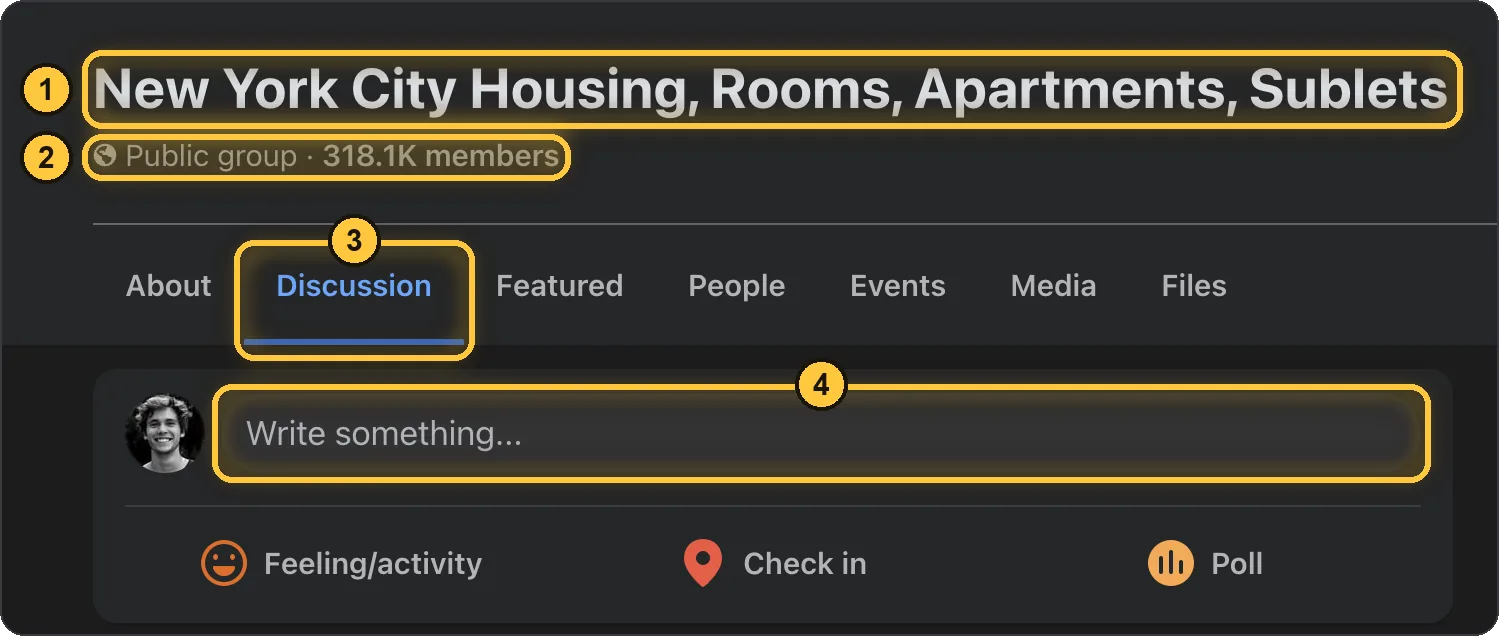Click the orange Poll bar chart icon
This screenshot has height=636, width=1499.
click(1170, 564)
